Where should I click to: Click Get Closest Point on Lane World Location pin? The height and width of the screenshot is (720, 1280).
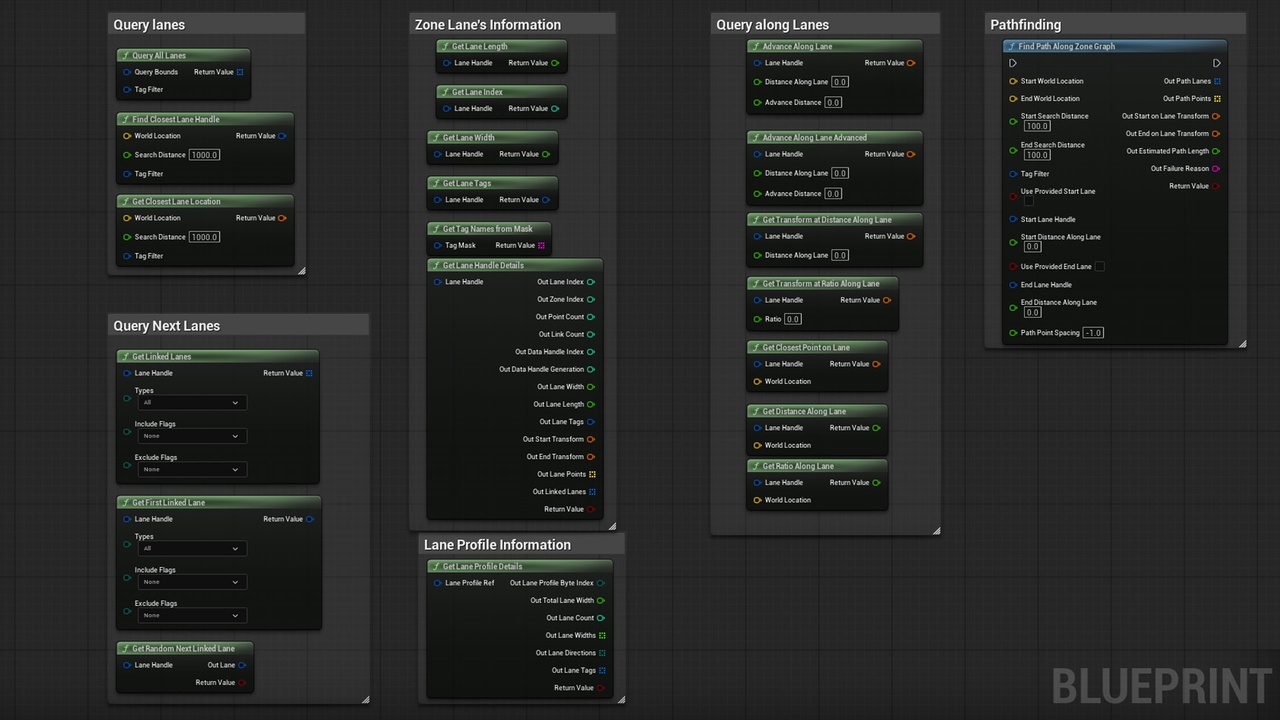758,381
